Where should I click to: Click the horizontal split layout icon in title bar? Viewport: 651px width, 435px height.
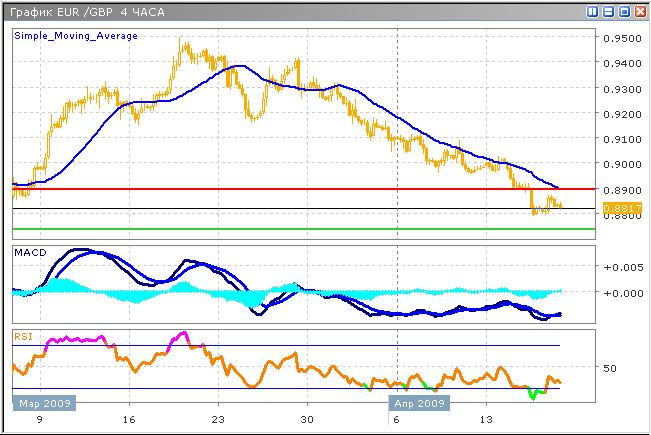(x=608, y=11)
